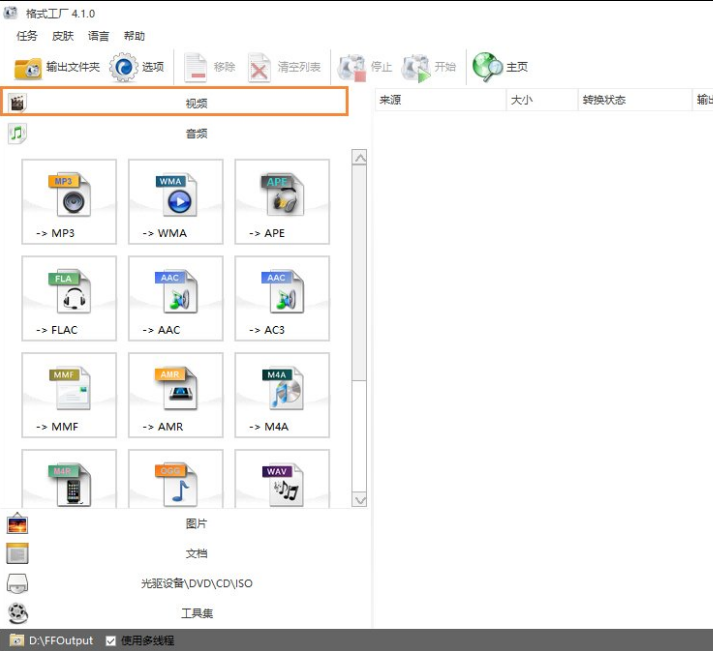Choose the AMR audio format icon
The image size is (713, 651).
175,395
